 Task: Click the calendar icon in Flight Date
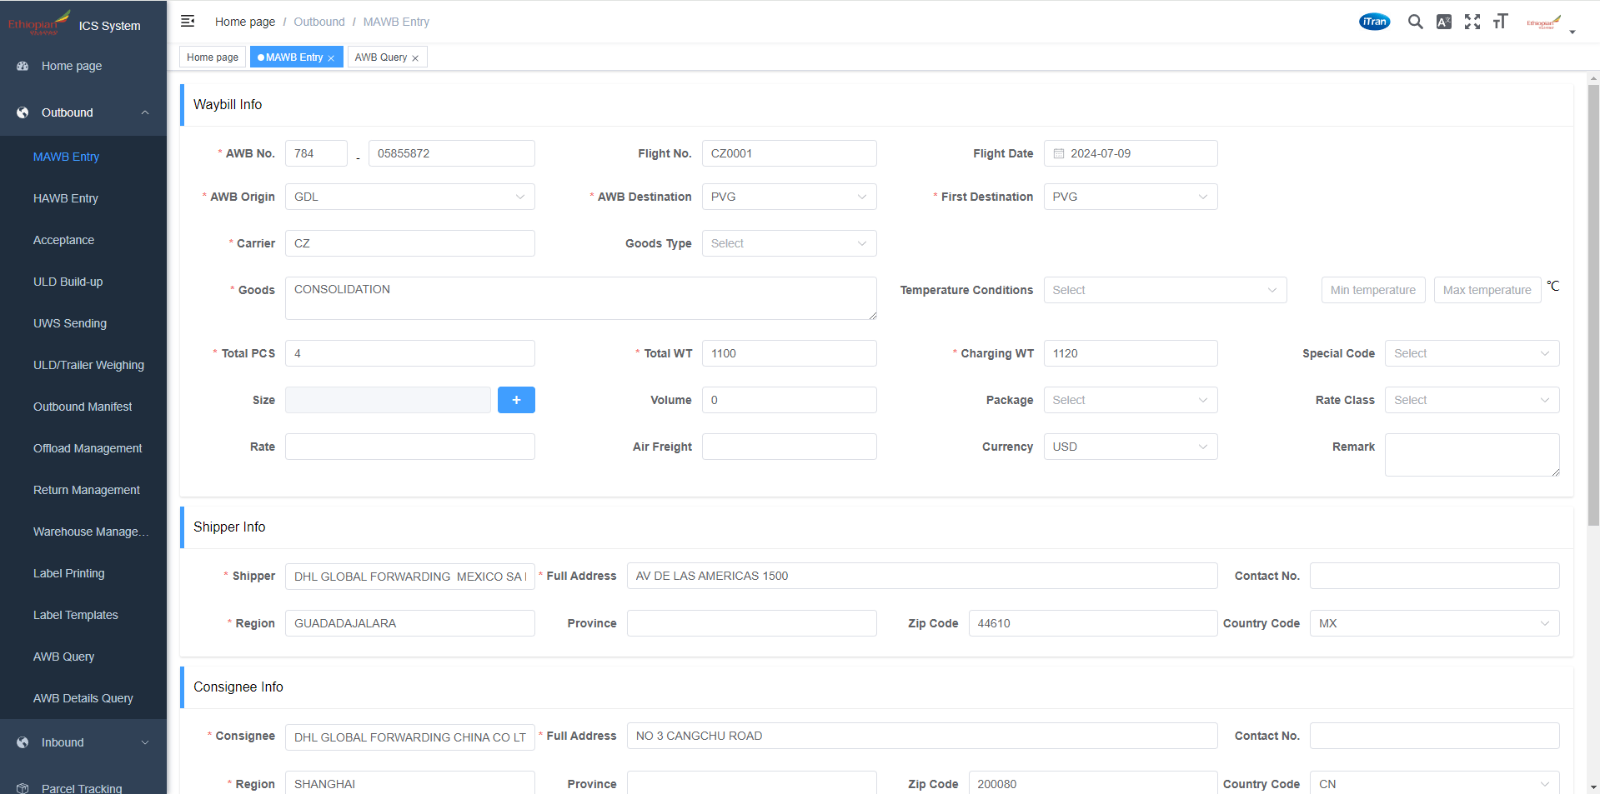pyautogui.click(x=1059, y=154)
